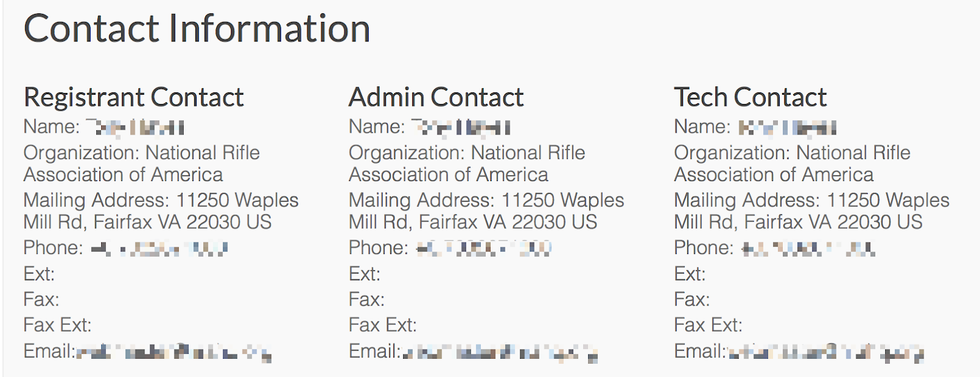This screenshot has height=377, width=980.
Task: Click the blurred name under Tech Contact
Action: coord(786,128)
